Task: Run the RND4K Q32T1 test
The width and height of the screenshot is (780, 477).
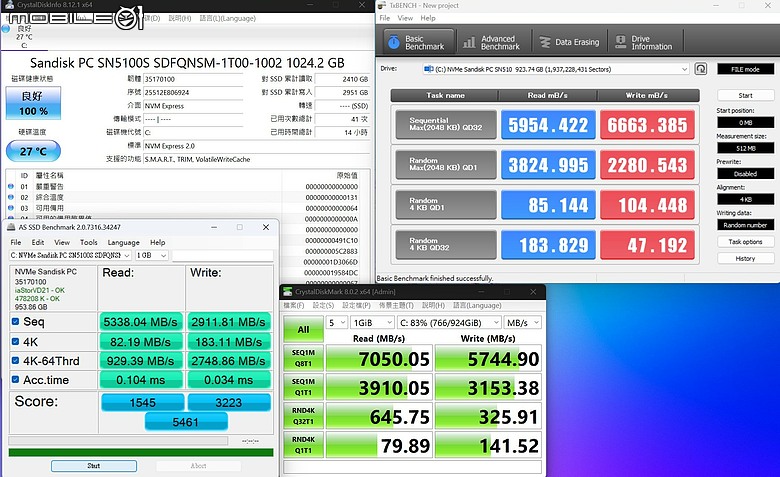Action: [x=303, y=416]
